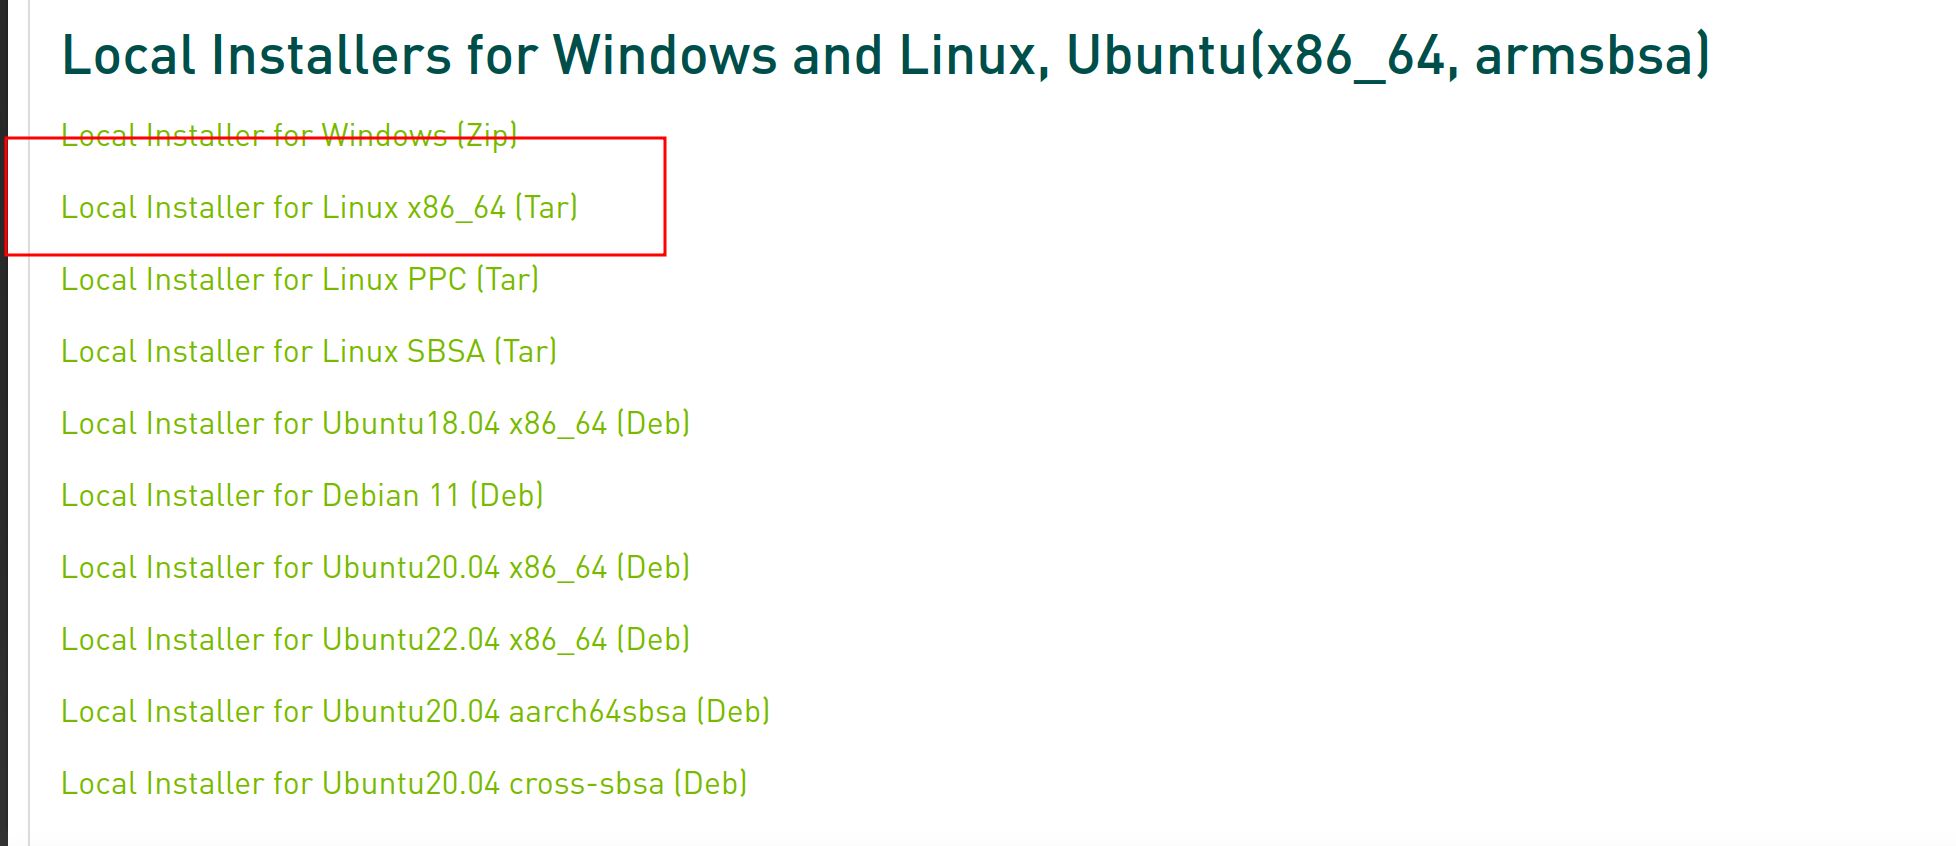Open the Ubuntu20.04 aarch64sbsa Deb installer link

(x=416, y=711)
